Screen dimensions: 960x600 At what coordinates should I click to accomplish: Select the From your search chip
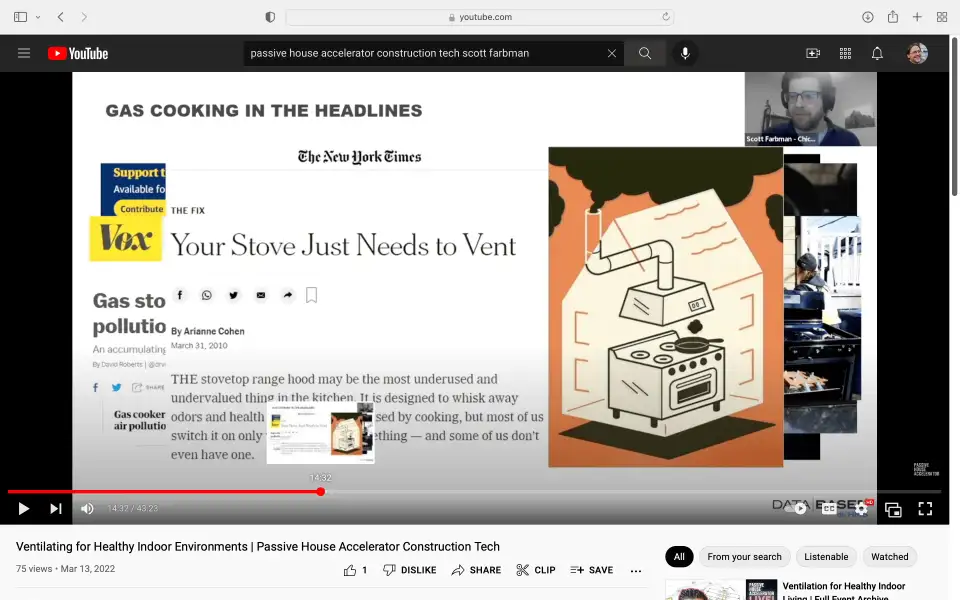pos(744,557)
